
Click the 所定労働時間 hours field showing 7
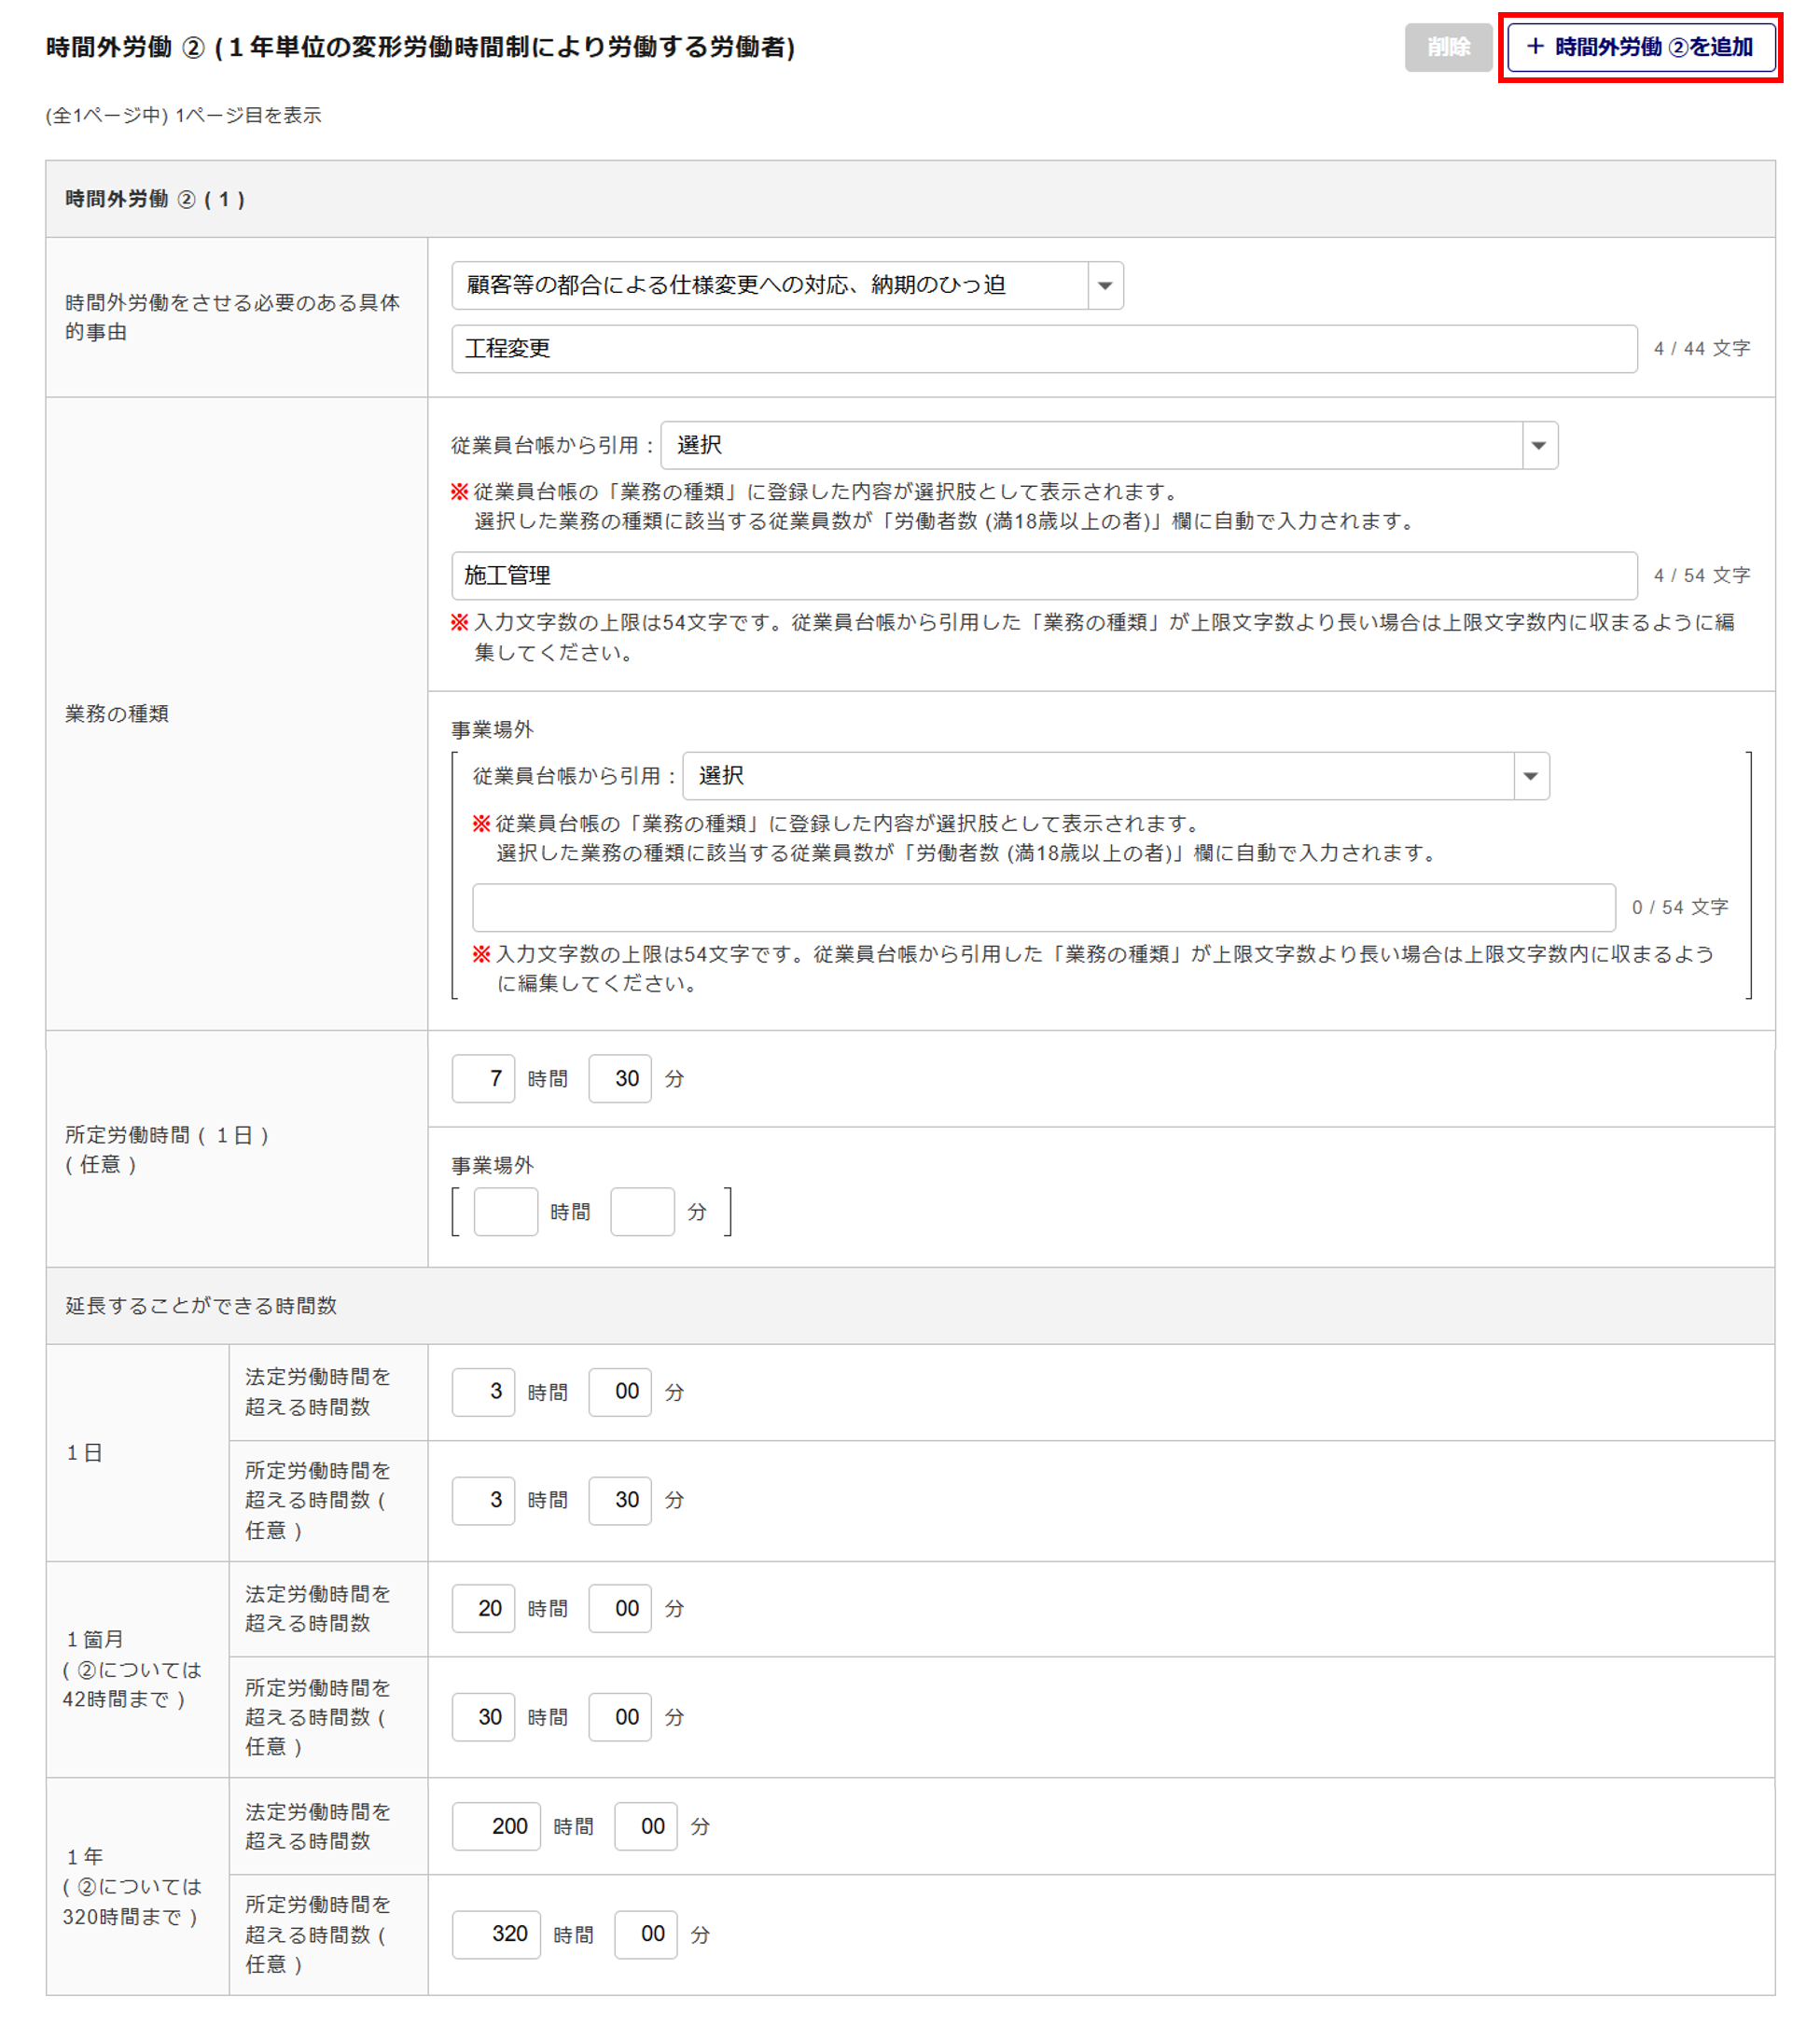483,1078
